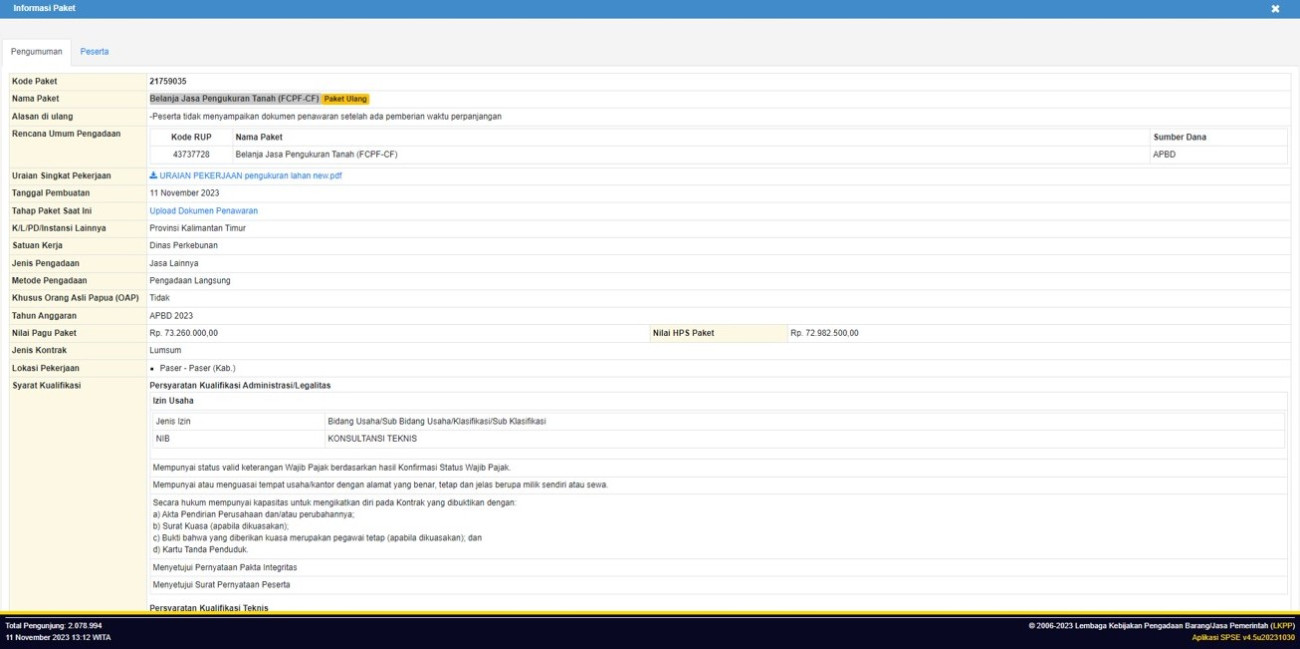Open URAIAN PEKERJAAN pengukuran lahan new.pdf link
1300x649 pixels.
(x=250, y=176)
